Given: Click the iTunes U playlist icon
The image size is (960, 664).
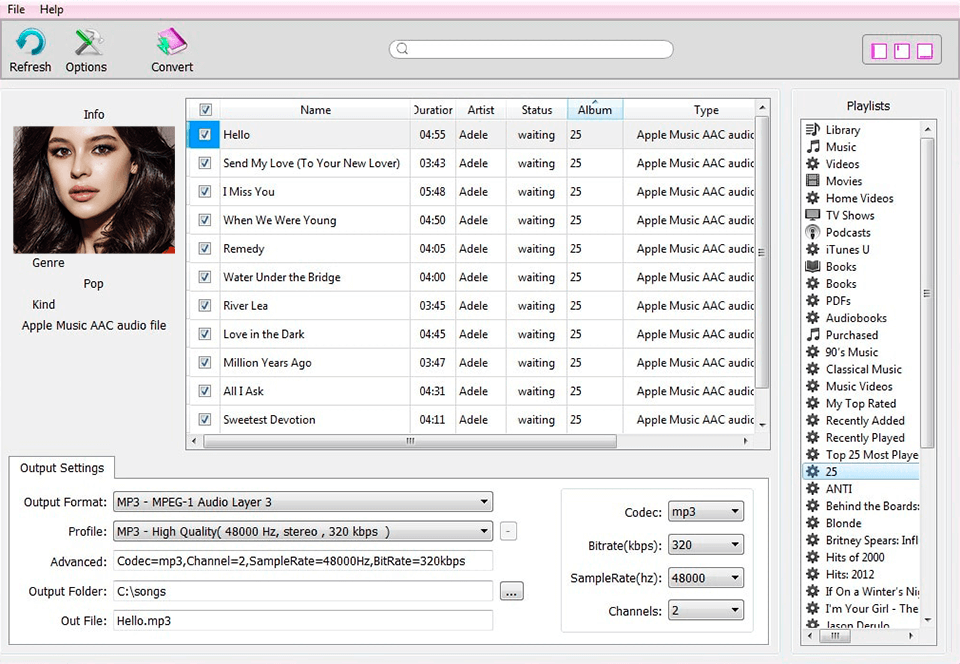Looking at the screenshot, I should click(x=814, y=249).
